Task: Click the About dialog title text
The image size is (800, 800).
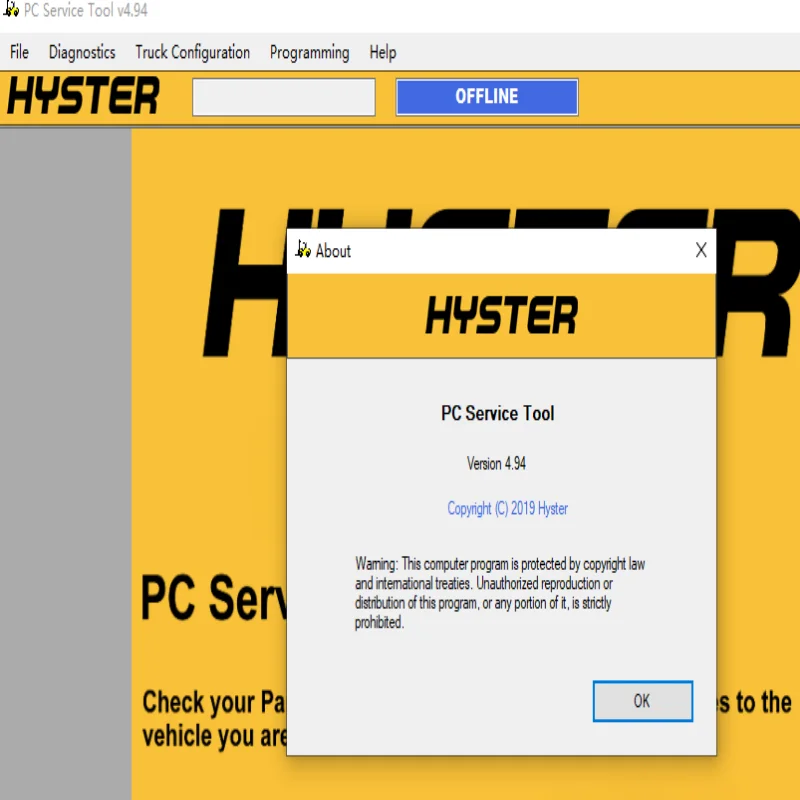Action: click(333, 251)
